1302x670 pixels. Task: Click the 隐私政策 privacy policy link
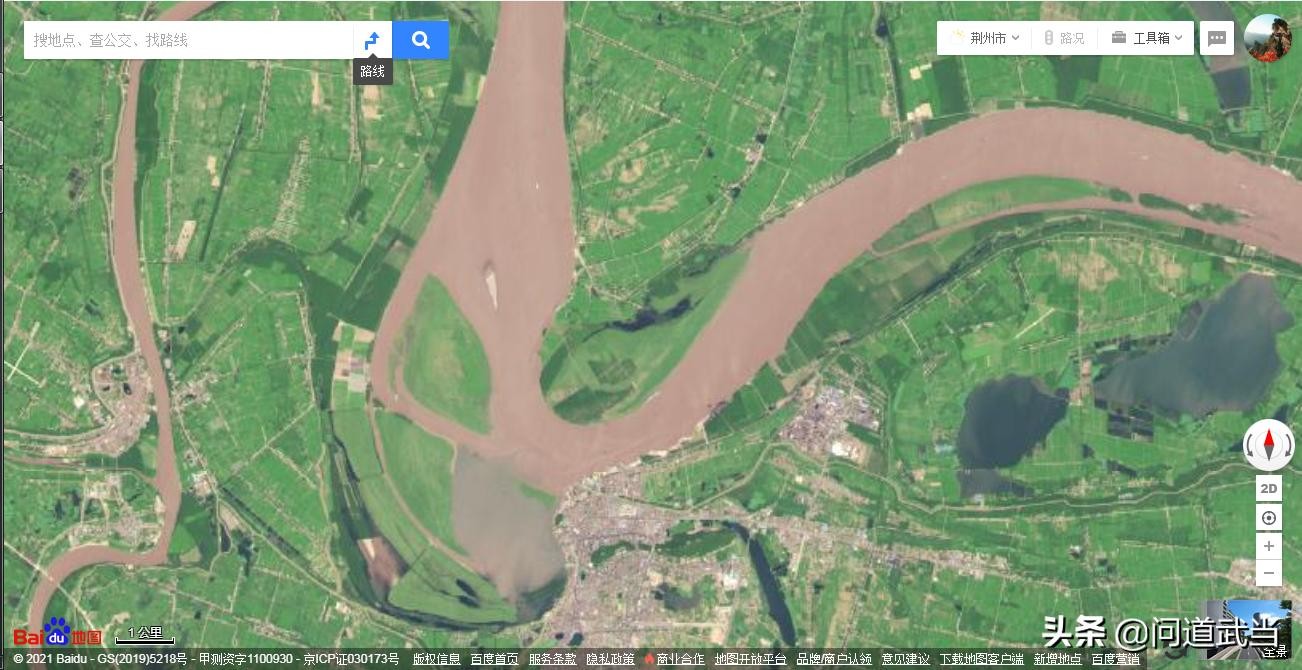tap(610, 659)
